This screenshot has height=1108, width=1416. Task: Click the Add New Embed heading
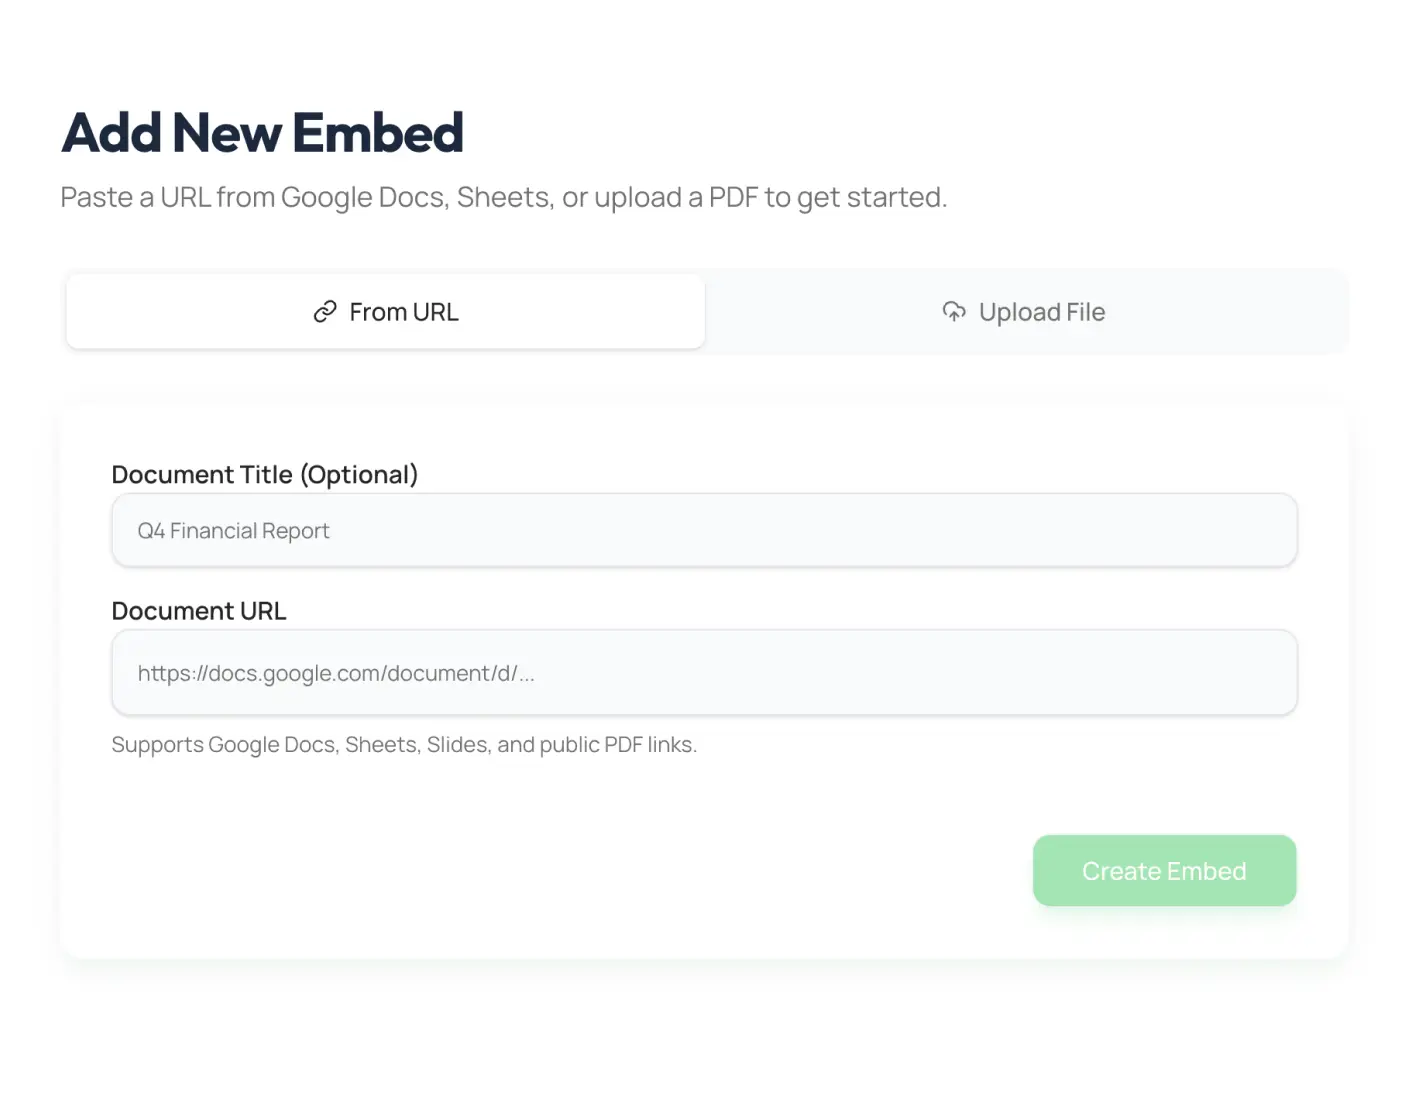[262, 132]
